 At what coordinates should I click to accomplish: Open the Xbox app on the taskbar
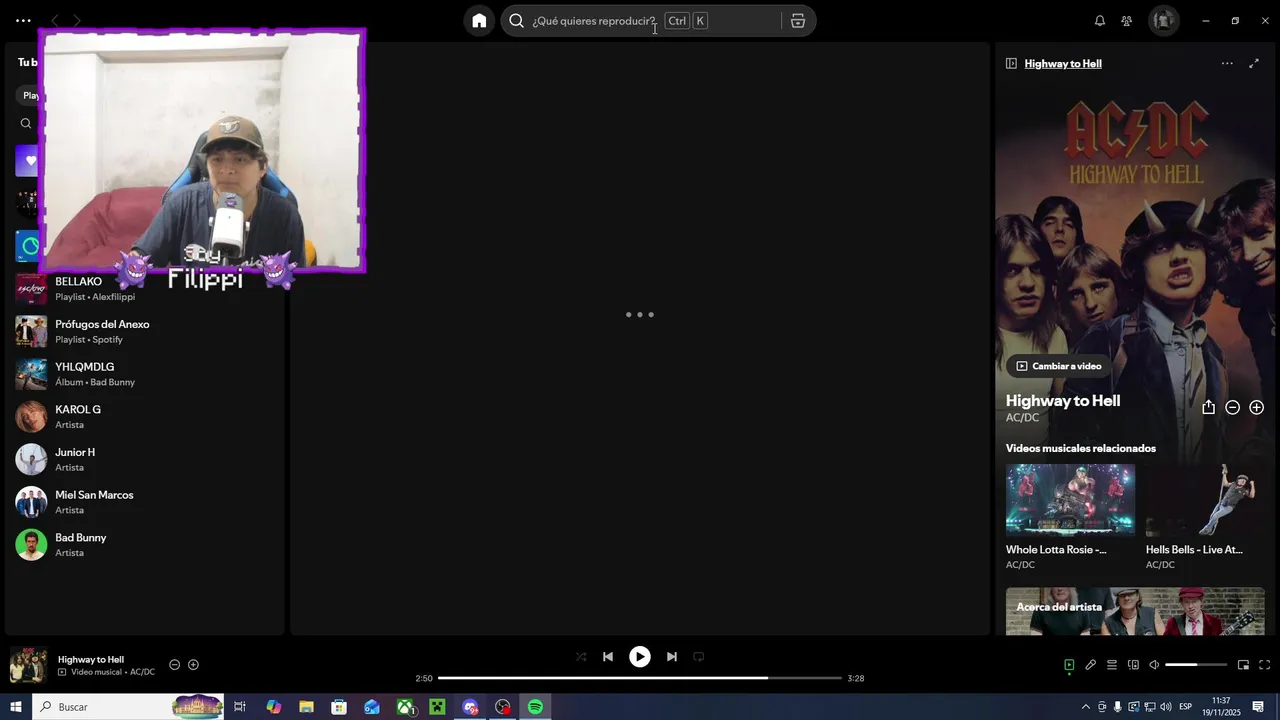point(405,707)
